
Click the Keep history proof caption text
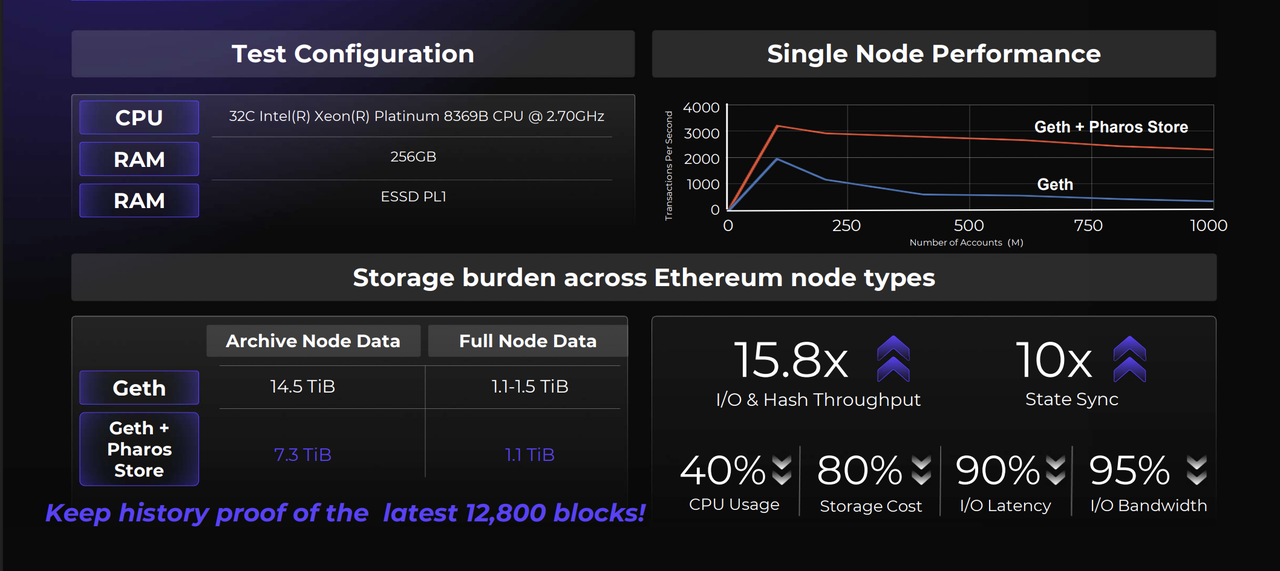pyautogui.click(x=345, y=514)
